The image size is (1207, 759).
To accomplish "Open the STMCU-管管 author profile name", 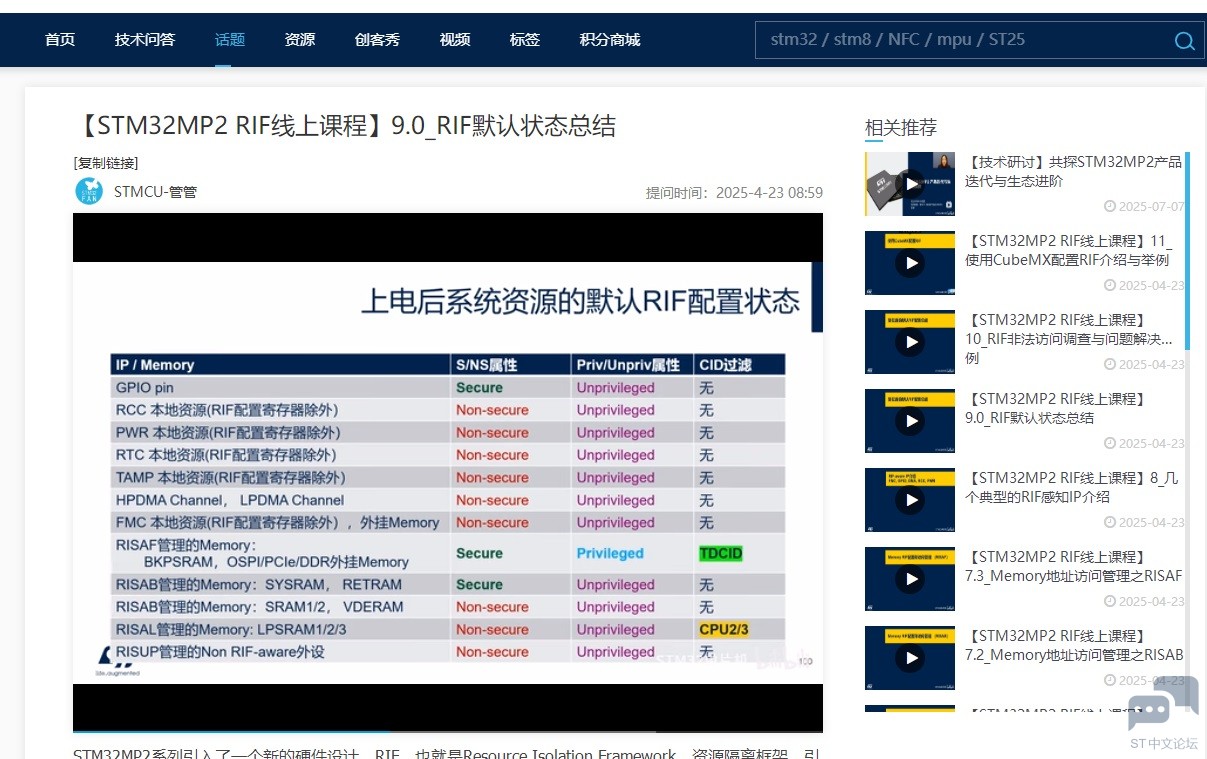I will [155, 191].
